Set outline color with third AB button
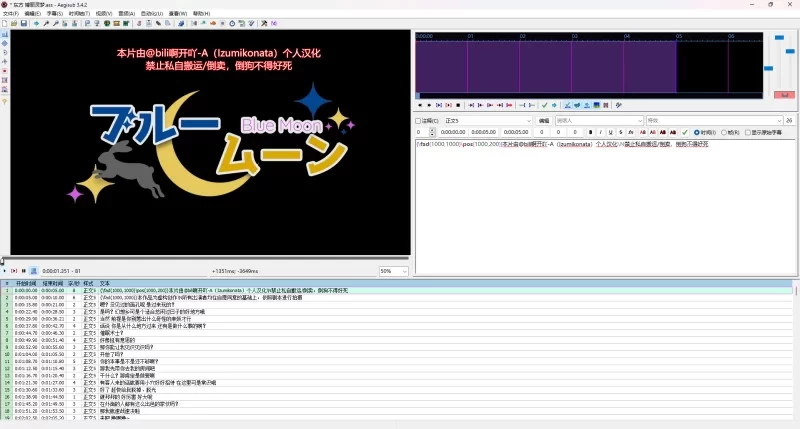The image size is (800, 429). click(x=663, y=132)
